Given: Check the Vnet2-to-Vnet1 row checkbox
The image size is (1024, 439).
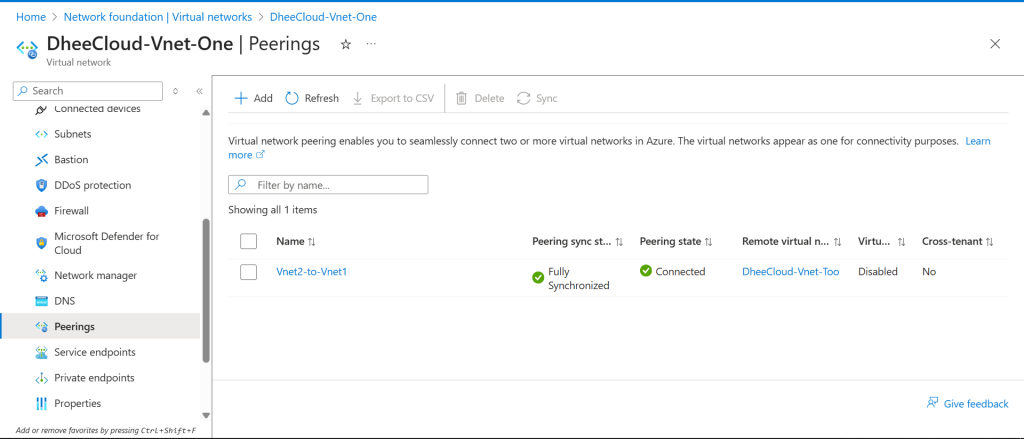Looking at the screenshot, I should click(249, 272).
